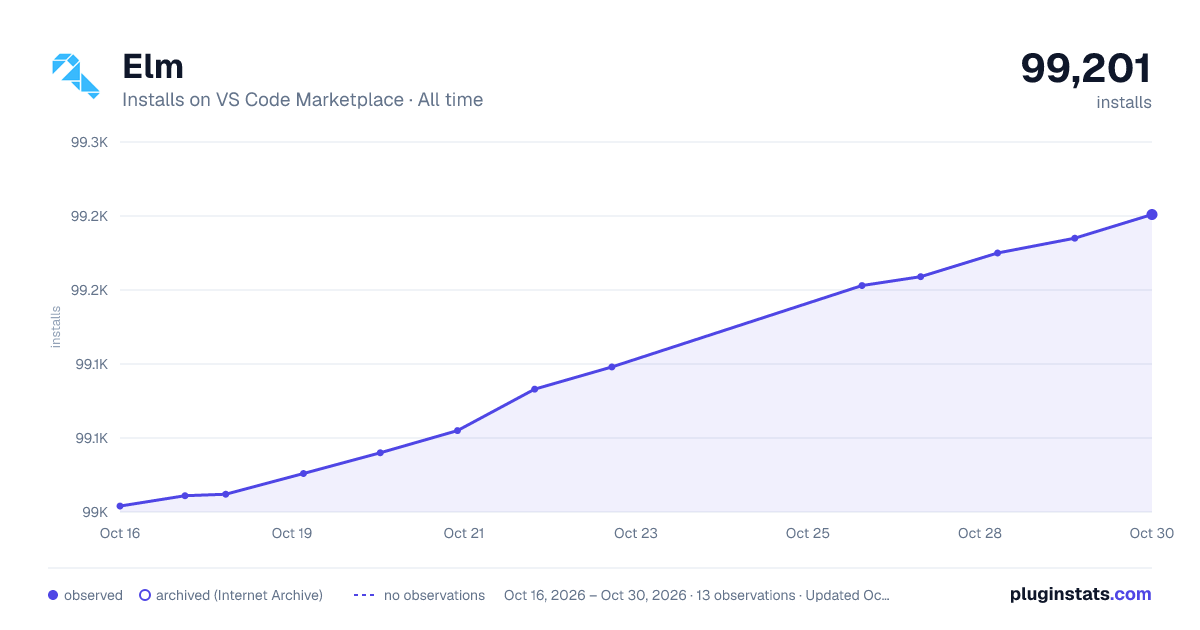The image size is (1200, 630).
Task: Click the Oct 23 x-axis label
Action: (636, 533)
